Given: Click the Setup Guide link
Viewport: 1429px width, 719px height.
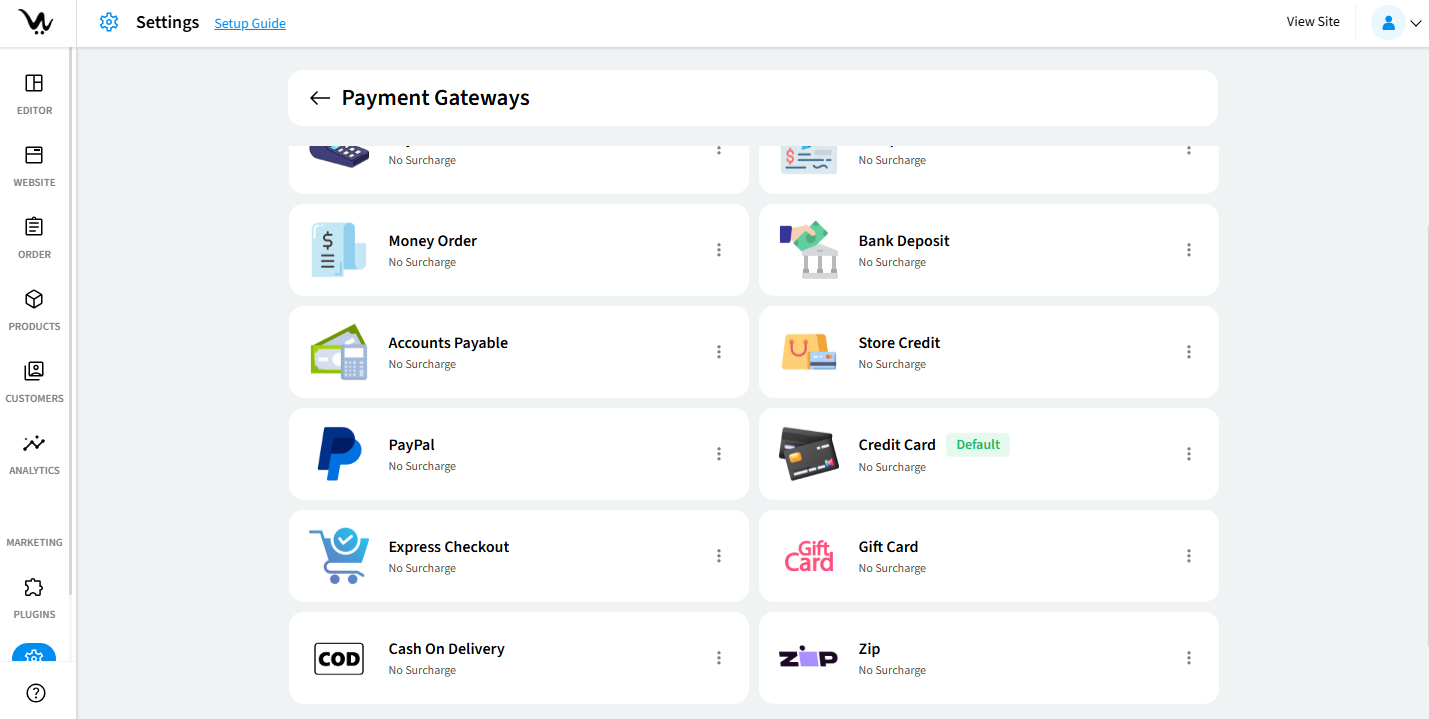Looking at the screenshot, I should pyautogui.click(x=250, y=23).
